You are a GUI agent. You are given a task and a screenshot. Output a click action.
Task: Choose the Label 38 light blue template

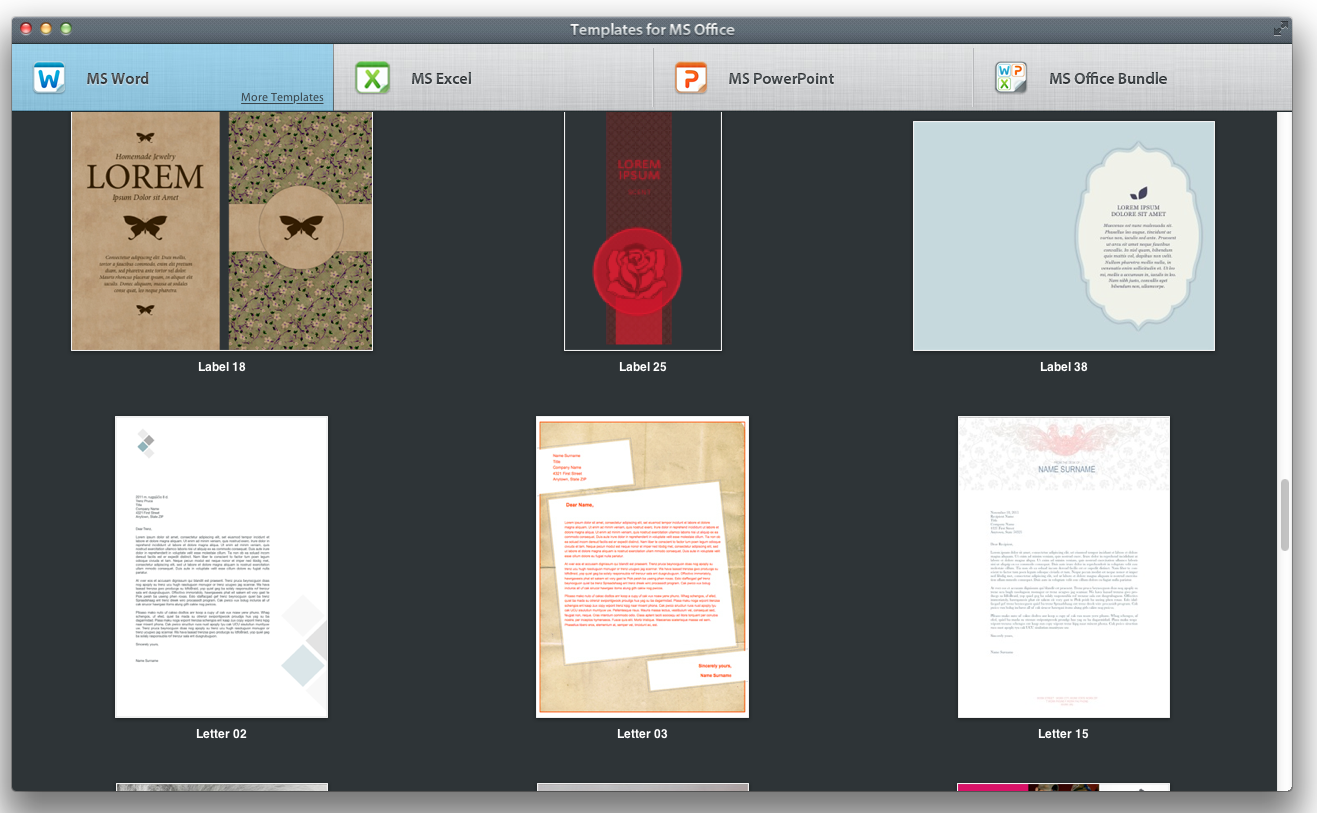pyautogui.click(x=1063, y=236)
